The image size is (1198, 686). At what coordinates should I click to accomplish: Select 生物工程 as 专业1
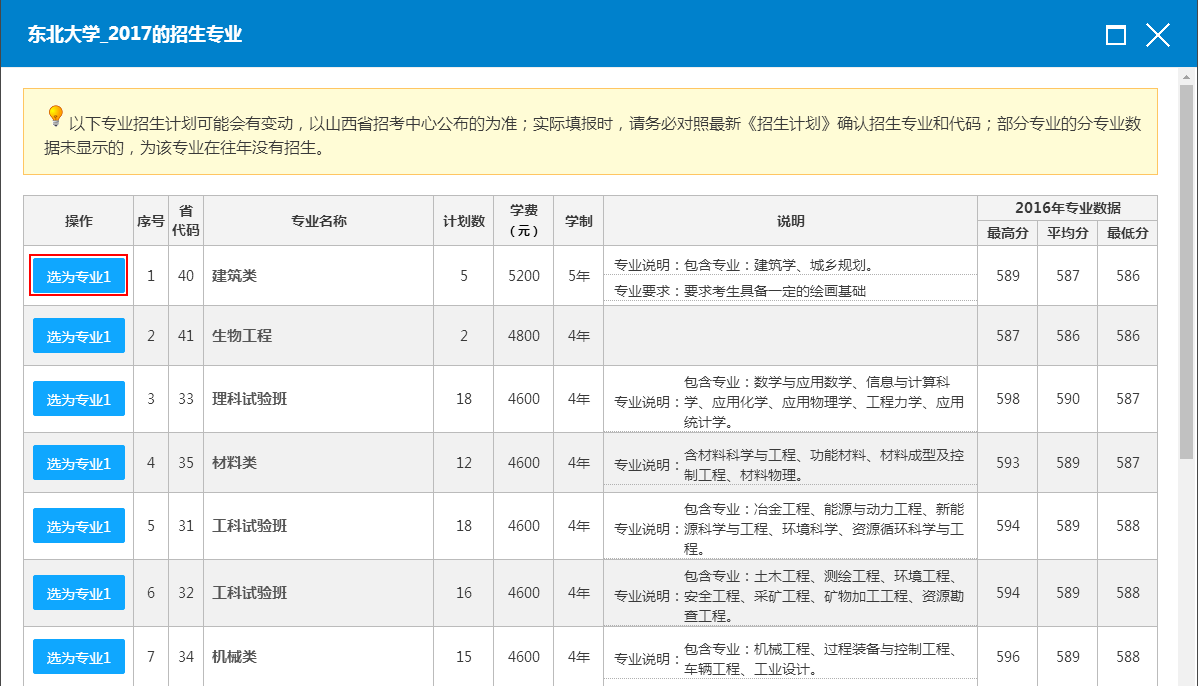(x=79, y=336)
